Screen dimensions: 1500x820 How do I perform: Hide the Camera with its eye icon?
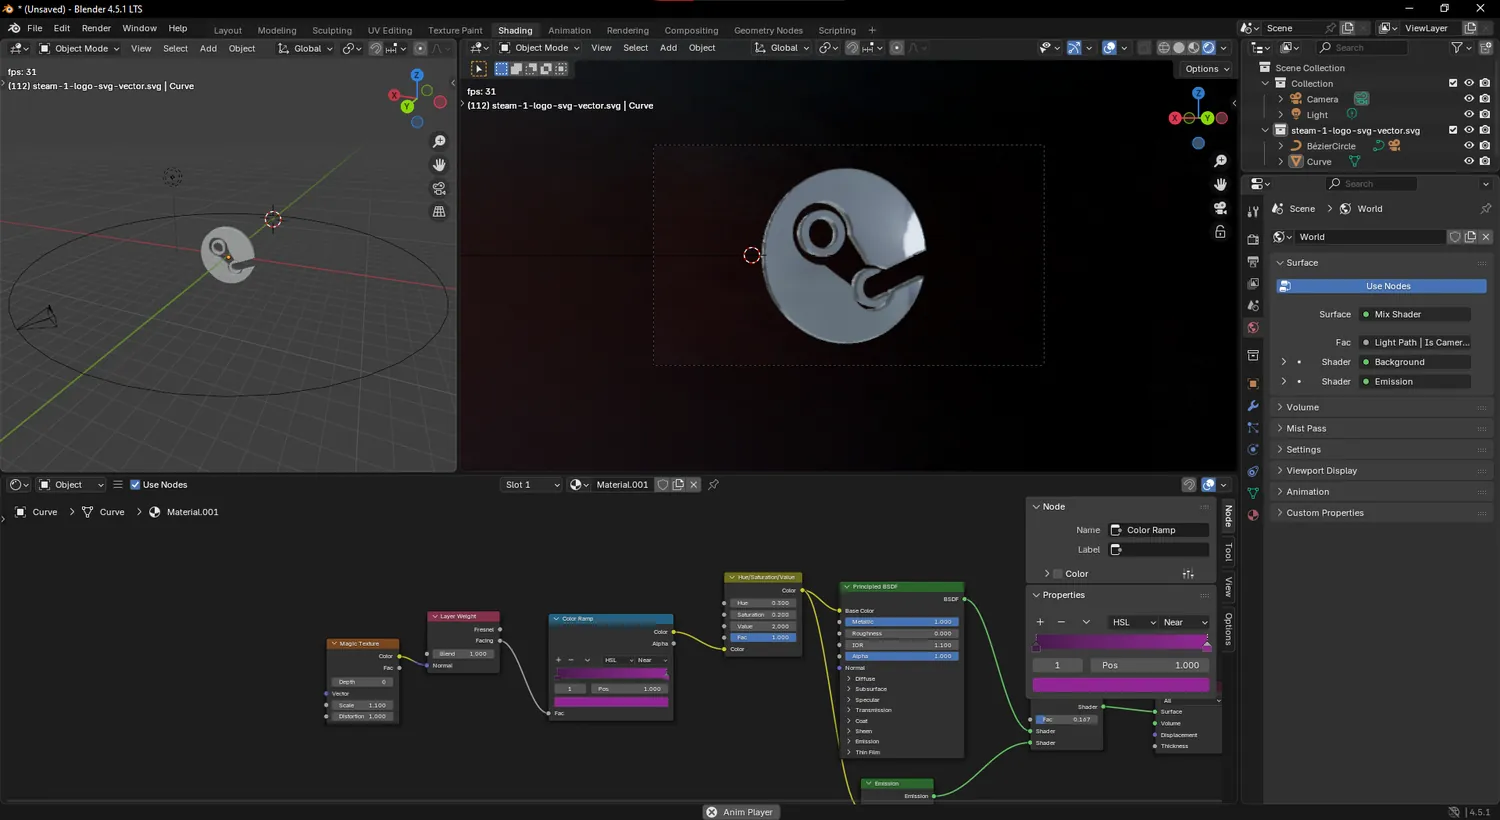(1469, 99)
